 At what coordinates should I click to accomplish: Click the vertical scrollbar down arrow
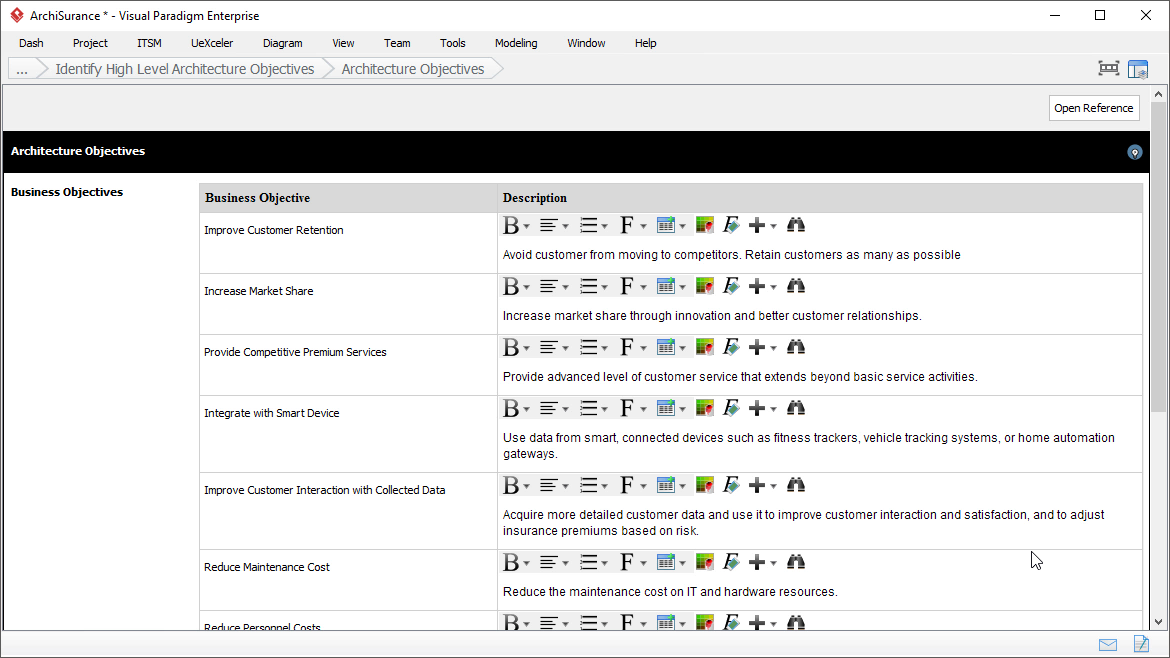point(1158,621)
